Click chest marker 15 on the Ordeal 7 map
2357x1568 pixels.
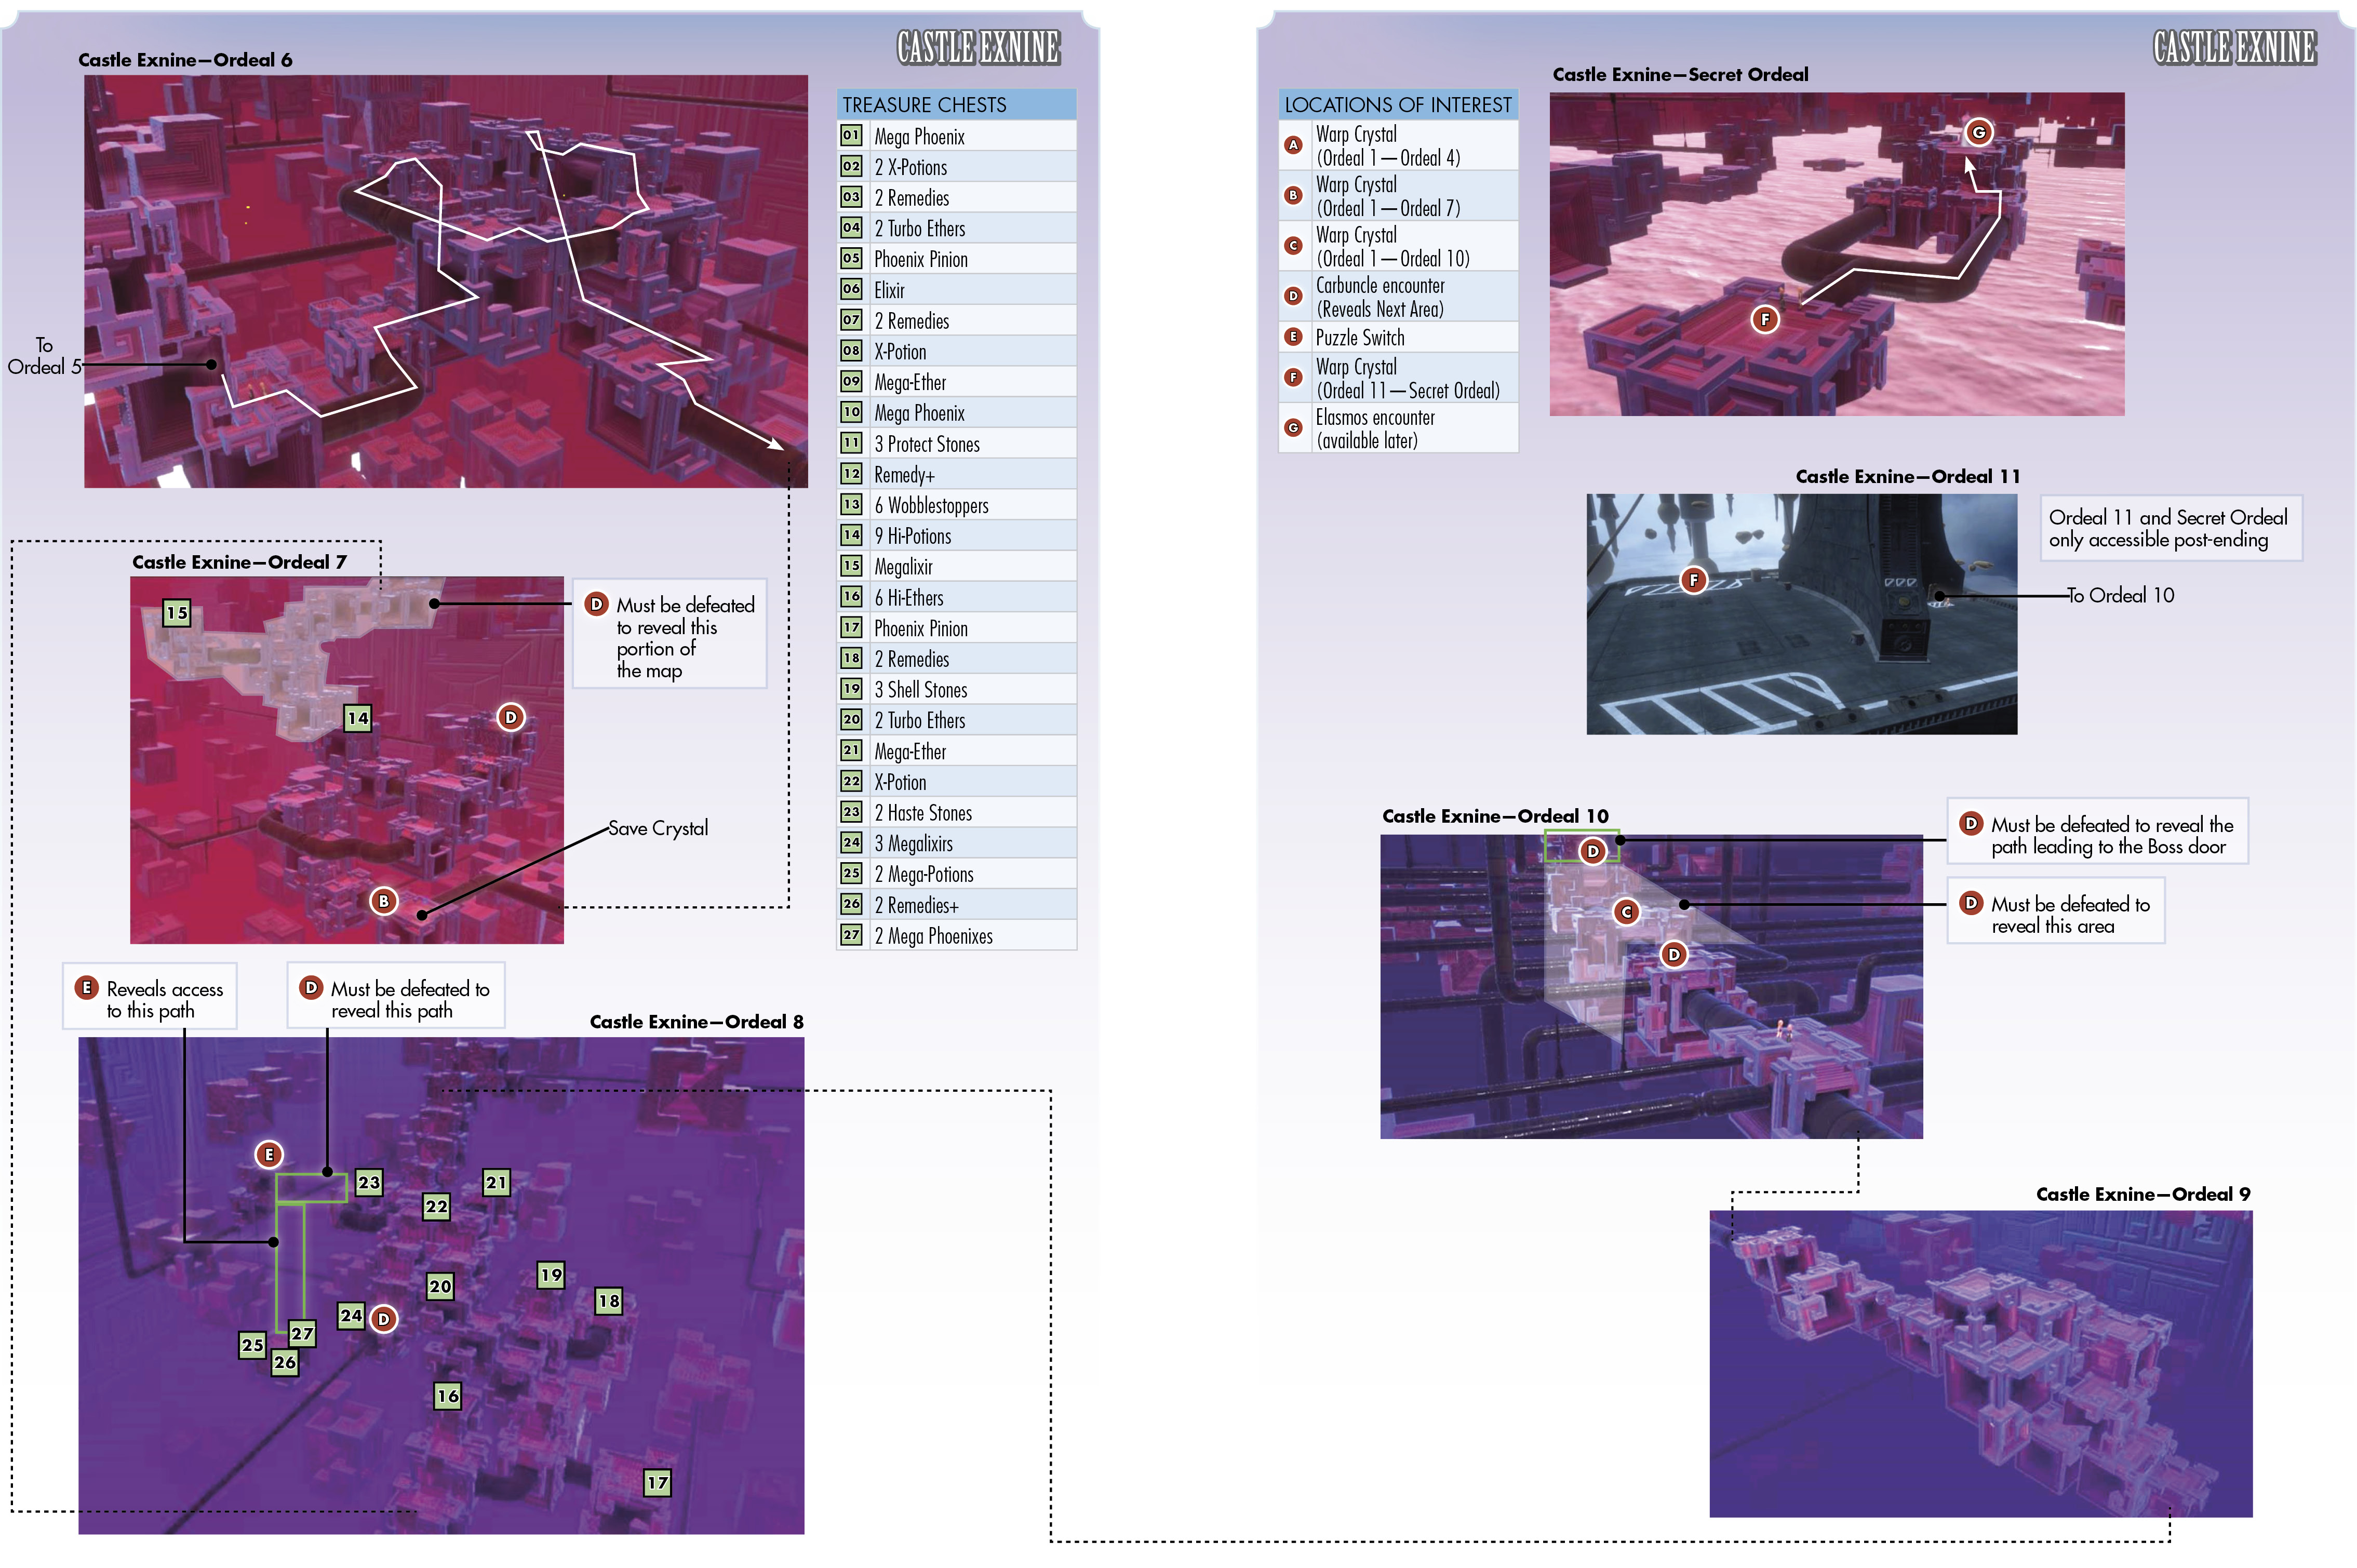(177, 613)
